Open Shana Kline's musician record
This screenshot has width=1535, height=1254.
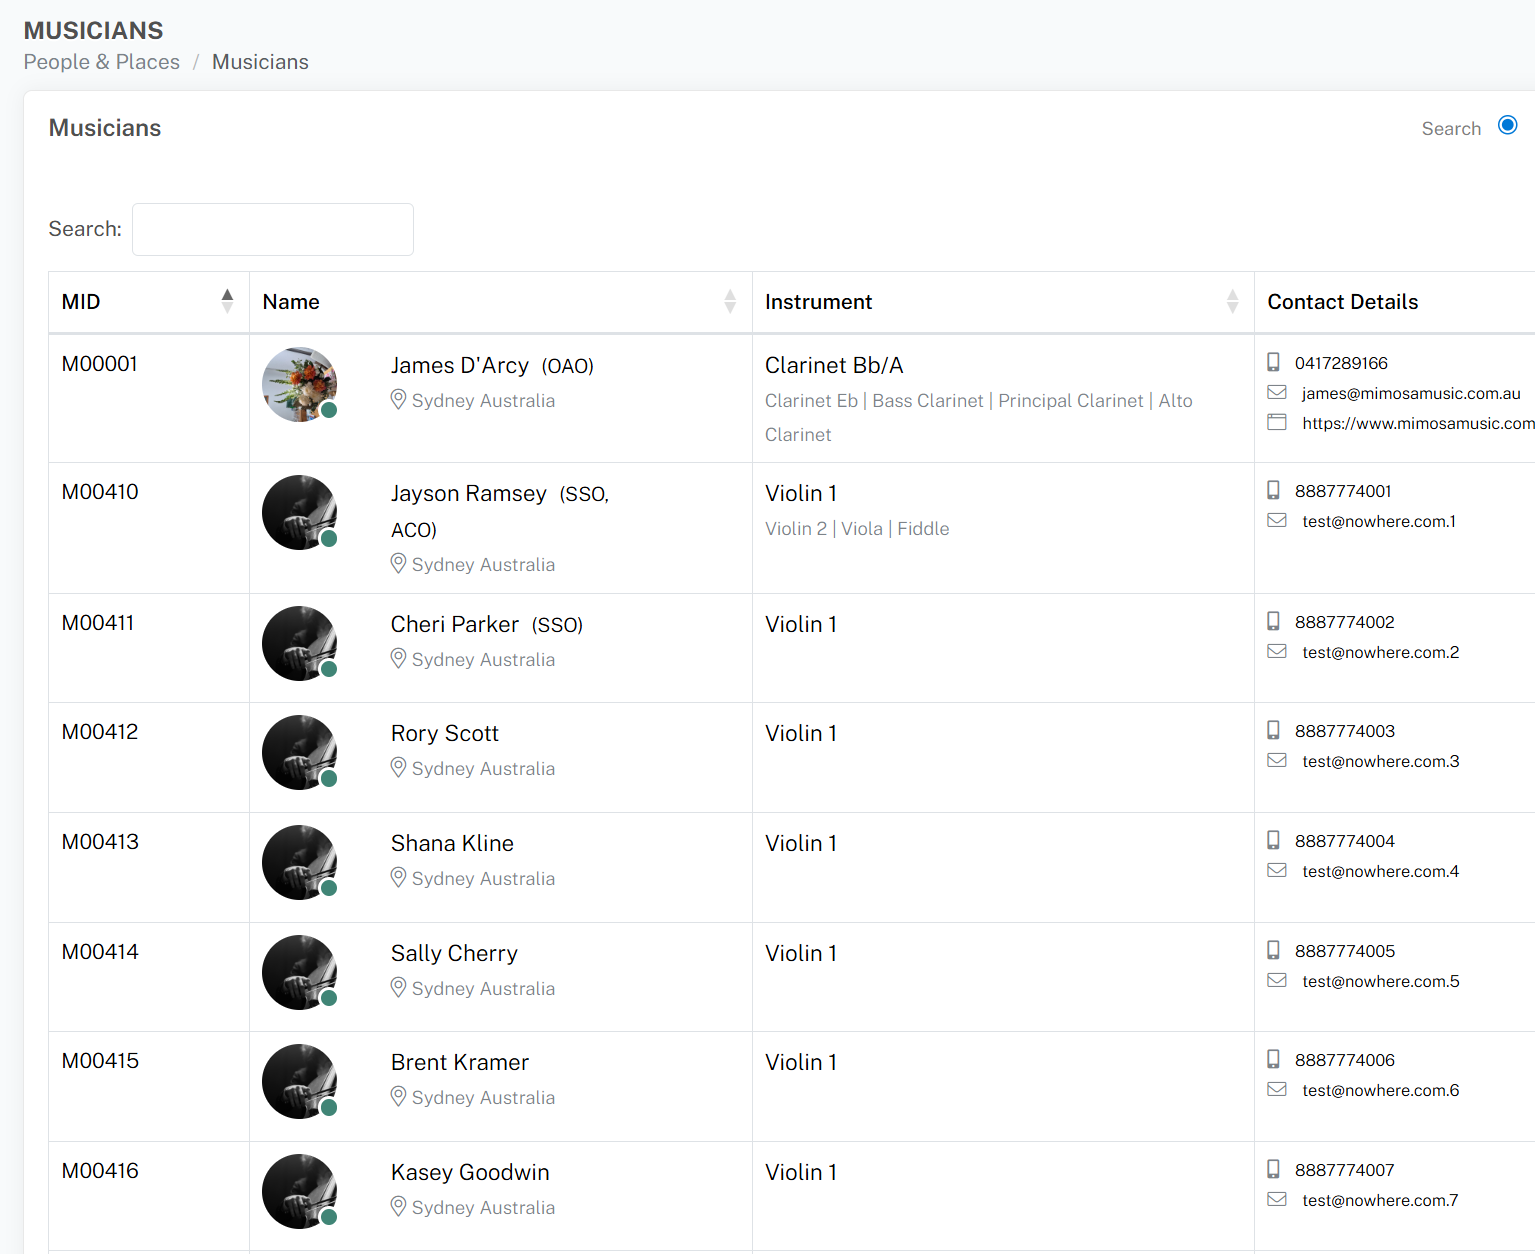452,843
